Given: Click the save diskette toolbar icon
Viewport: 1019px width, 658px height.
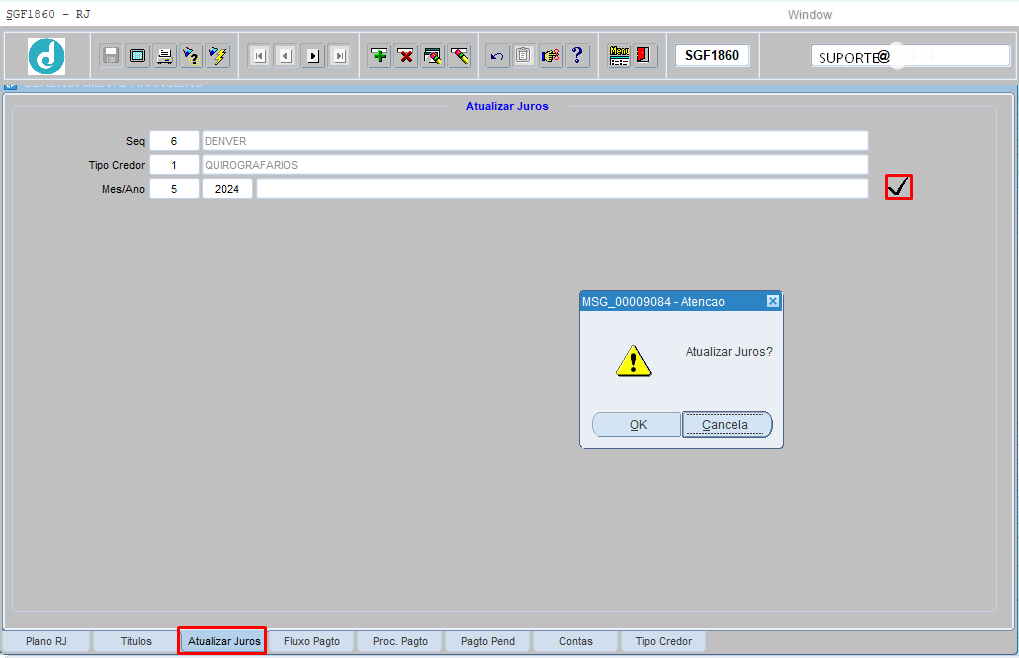Looking at the screenshot, I should 111,56.
